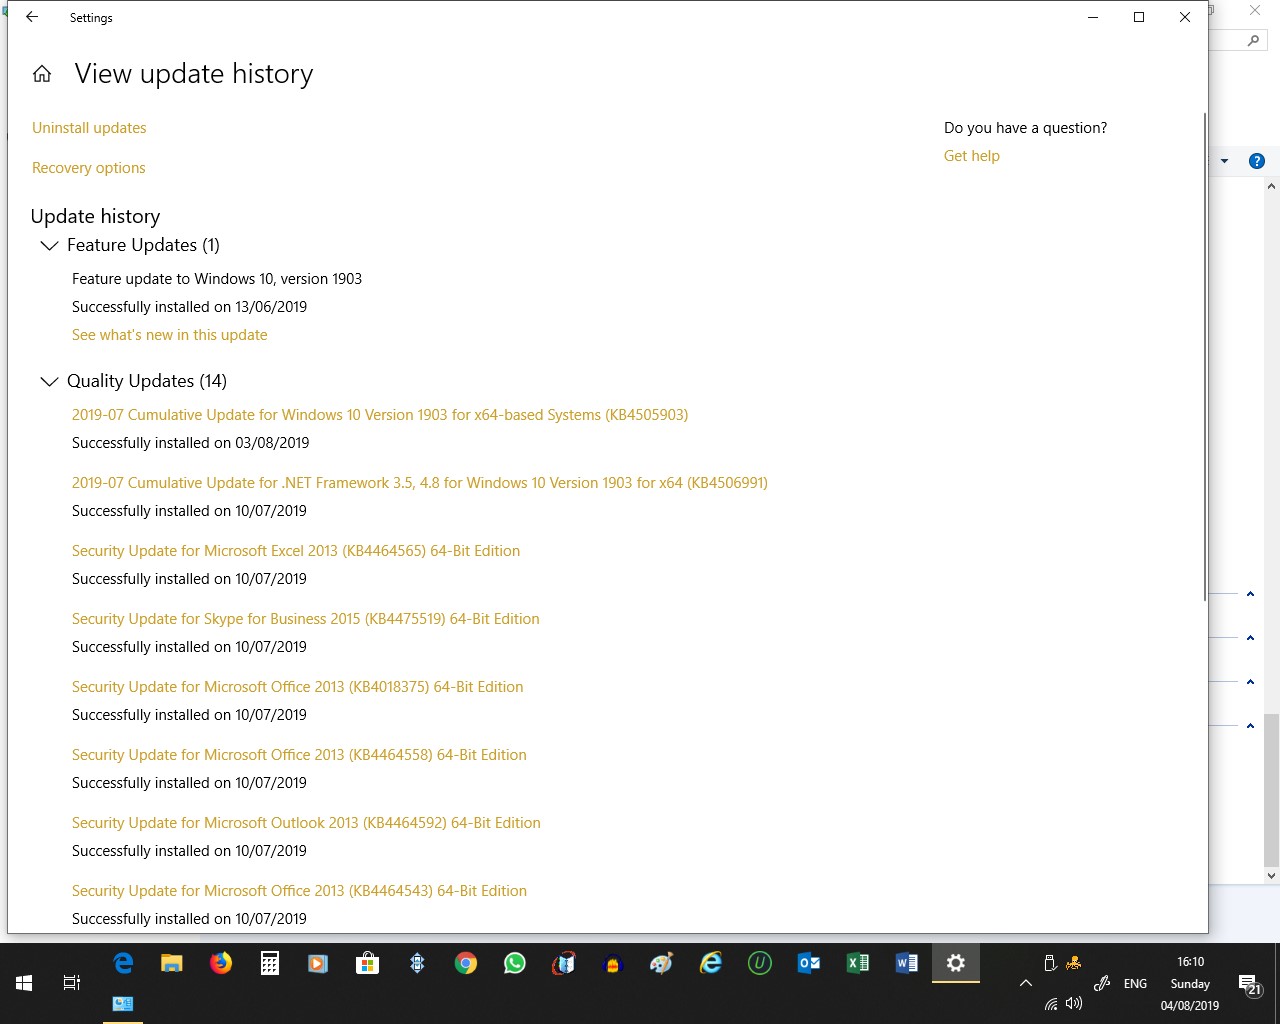Click the active Settings gear taskbar icon
1280x1024 pixels.
[x=956, y=963]
